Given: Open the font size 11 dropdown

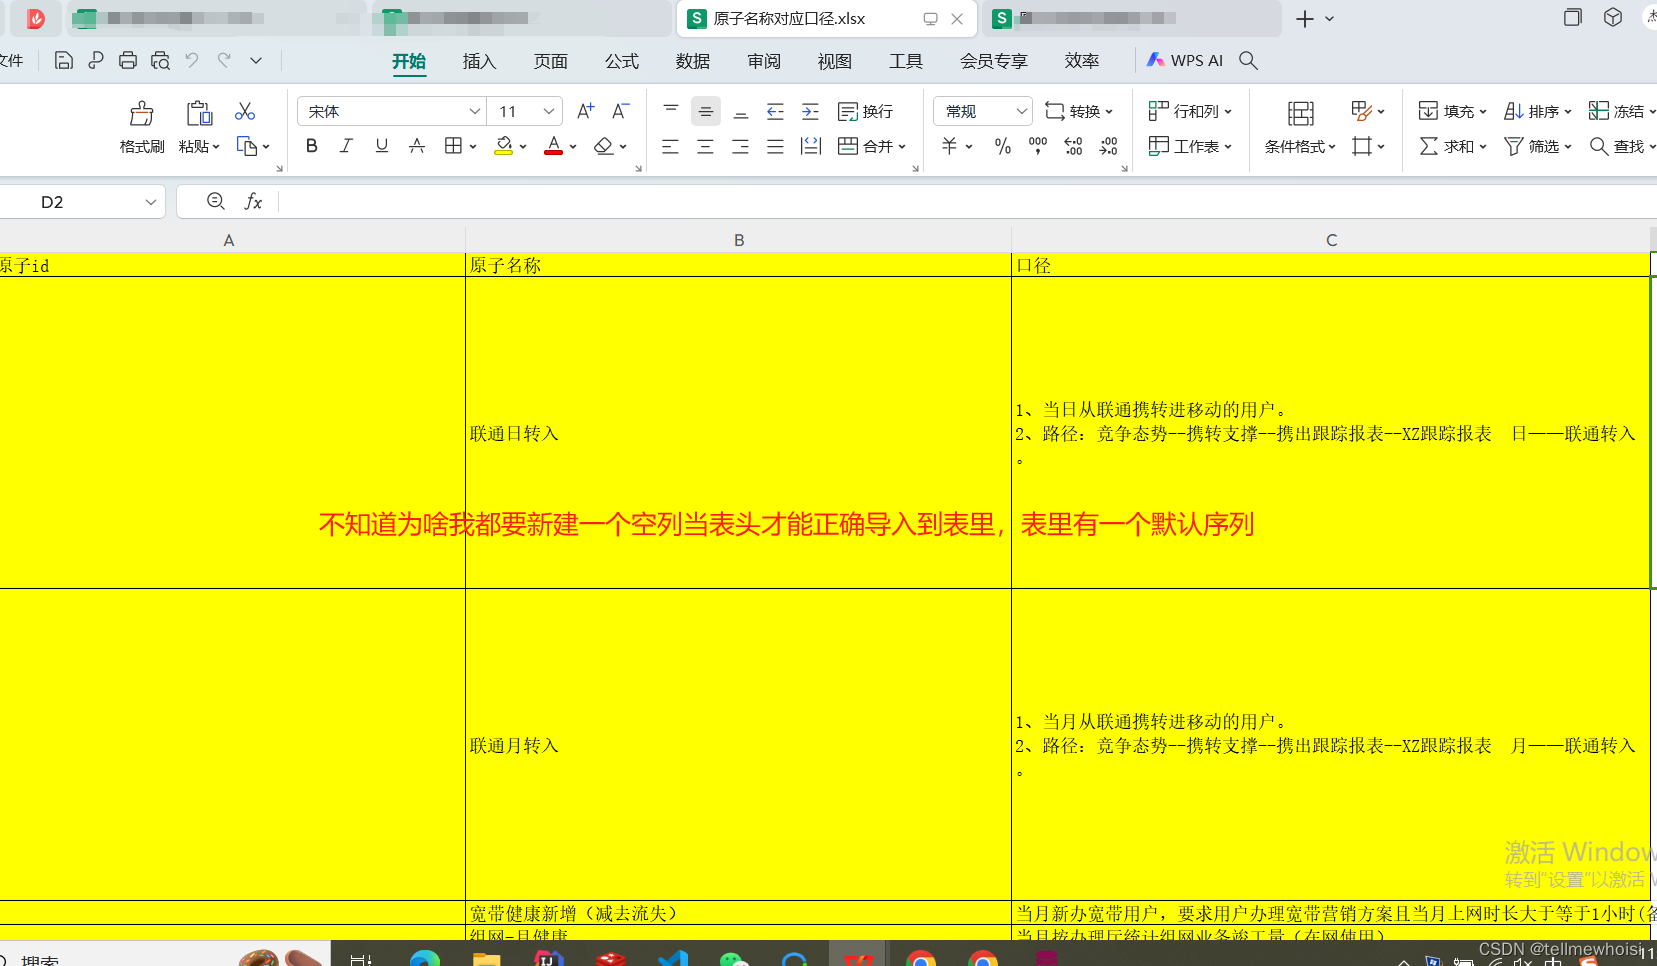Looking at the screenshot, I should pos(549,111).
